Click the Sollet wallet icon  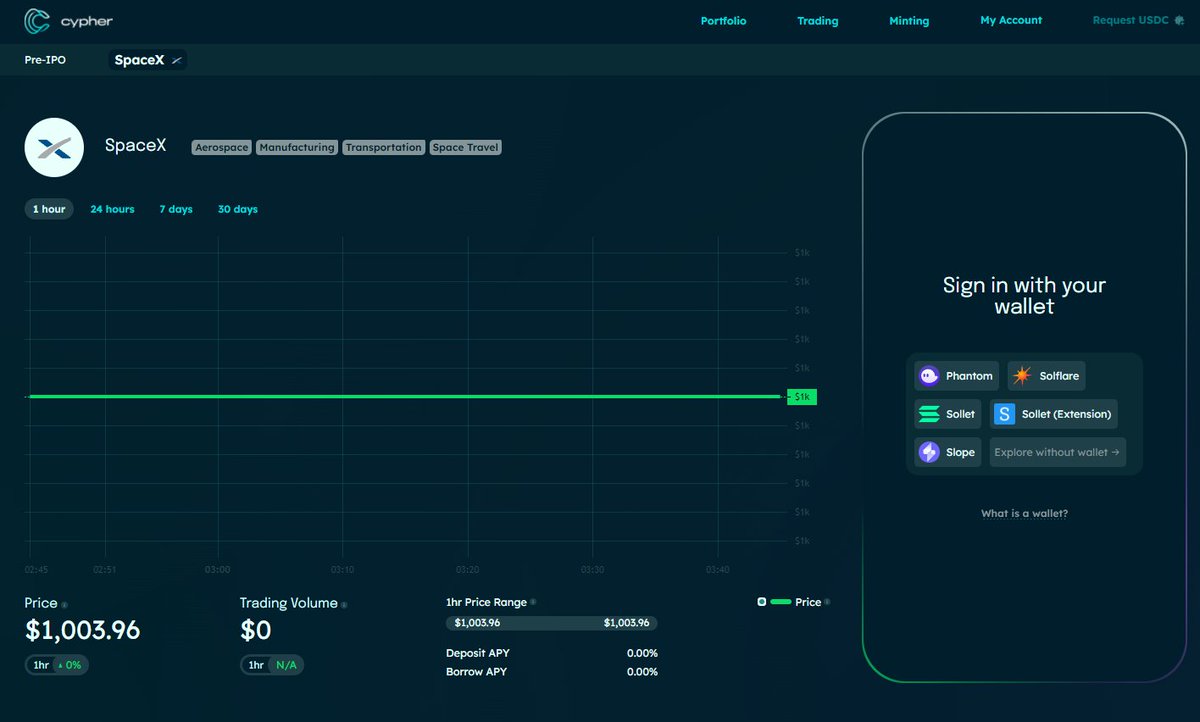tap(928, 414)
